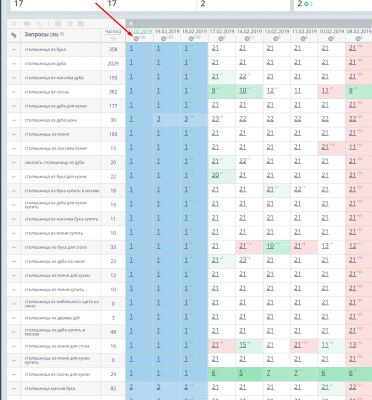Open position 9 on 17.02.2019 in 382 row
This screenshot has width=372, height=400.
pos(213,90)
